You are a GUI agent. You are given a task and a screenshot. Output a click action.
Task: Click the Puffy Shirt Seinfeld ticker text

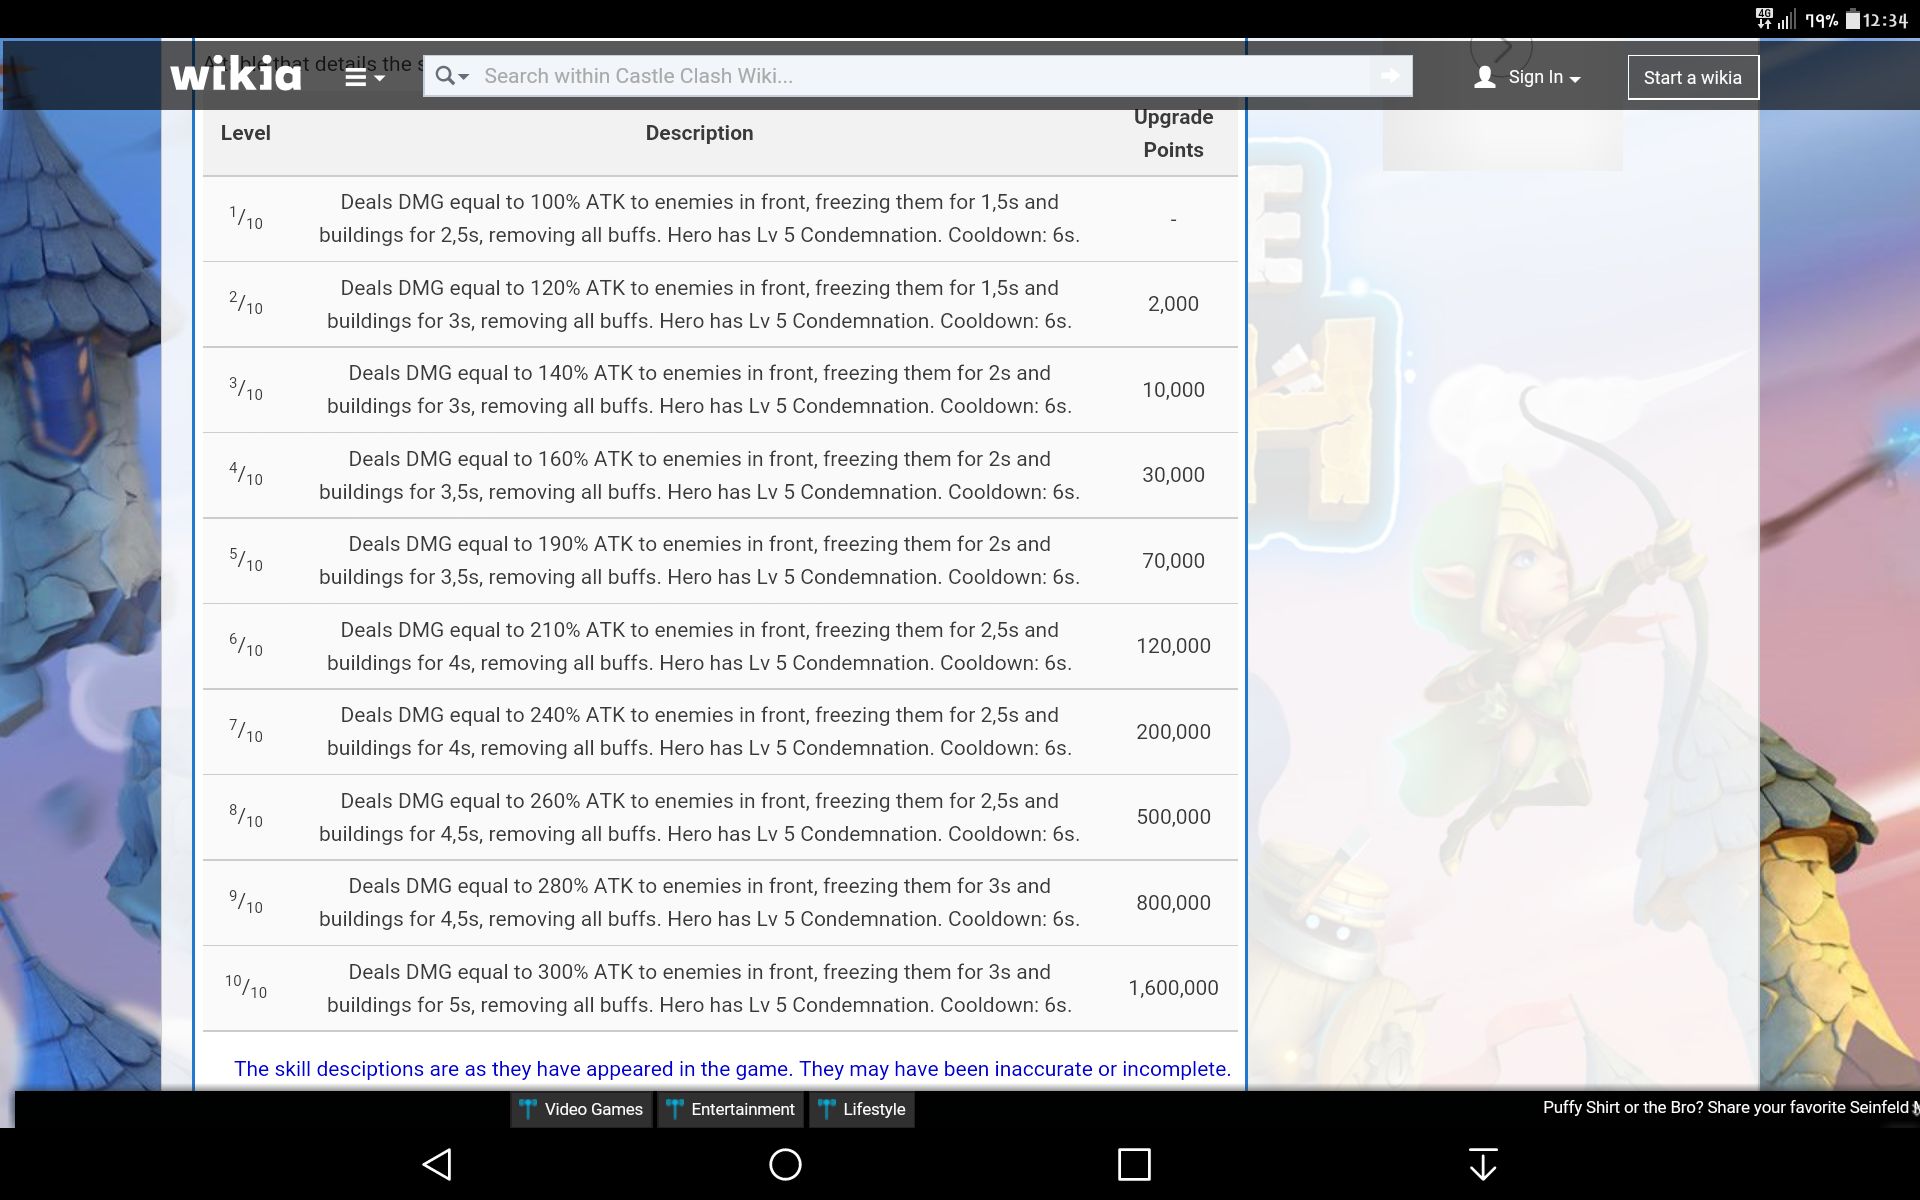[1730, 1107]
